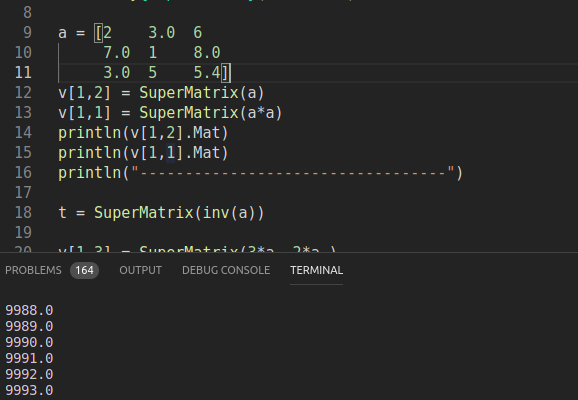Switch to the DEBUG CONSOLE tab
The image size is (578, 400).
[x=226, y=270]
